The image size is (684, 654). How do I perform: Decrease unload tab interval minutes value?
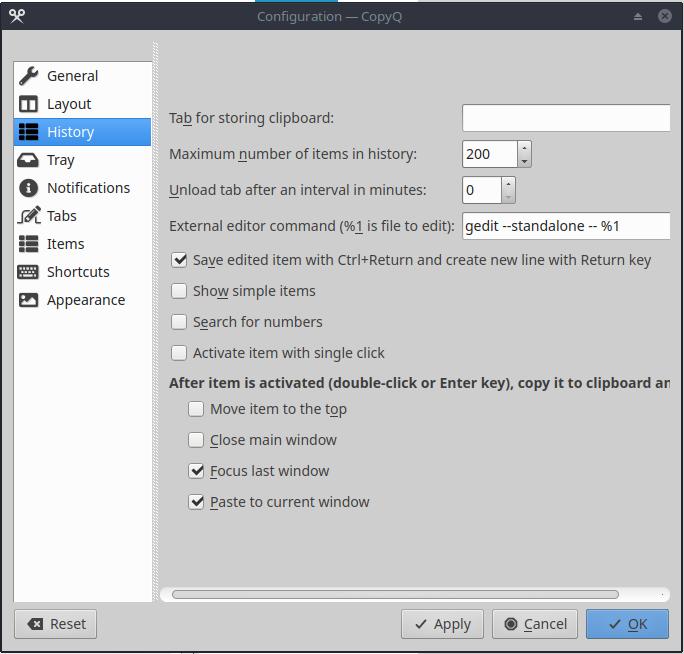pyautogui.click(x=508, y=196)
